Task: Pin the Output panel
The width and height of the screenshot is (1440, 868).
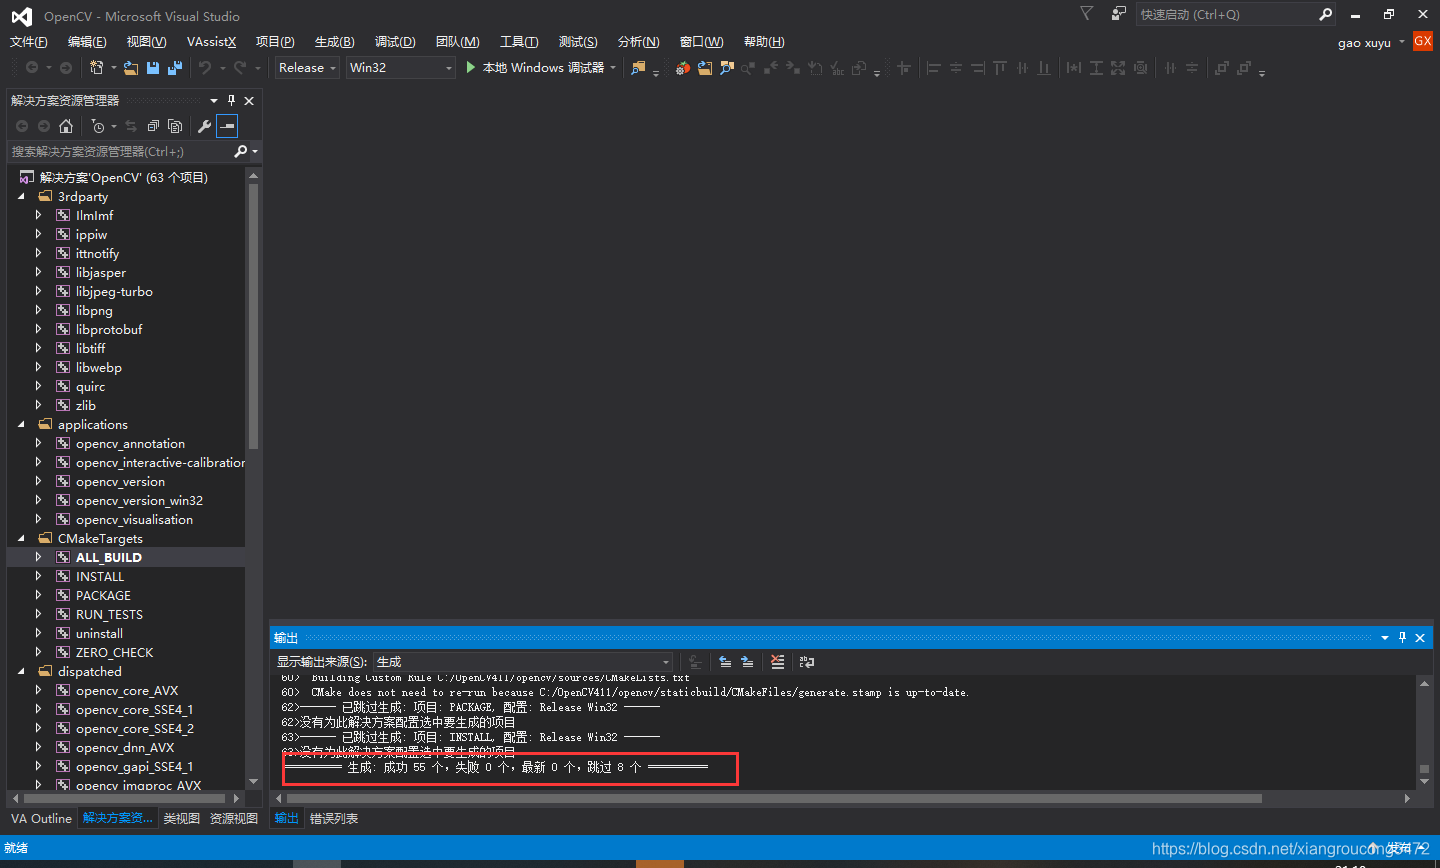Action: pos(1402,637)
